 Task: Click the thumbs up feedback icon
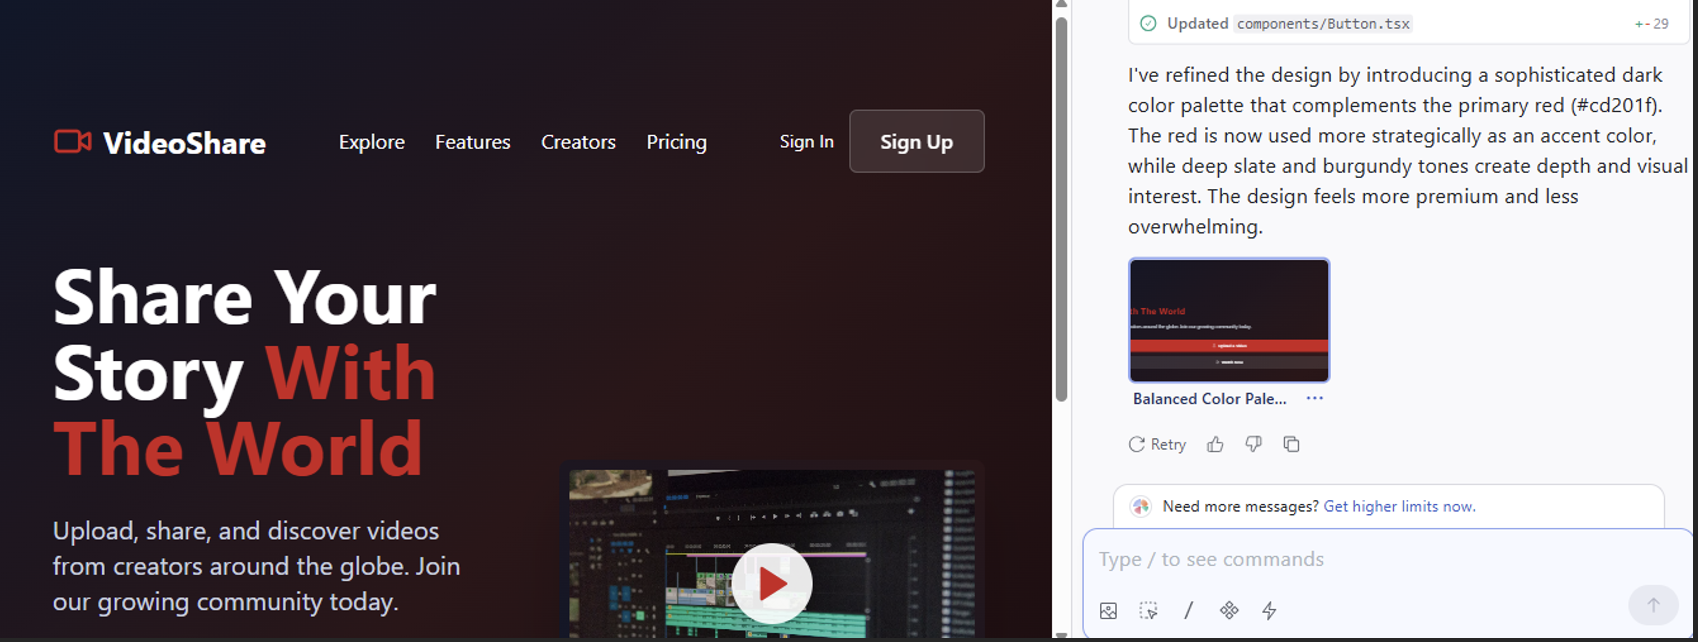(x=1215, y=445)
